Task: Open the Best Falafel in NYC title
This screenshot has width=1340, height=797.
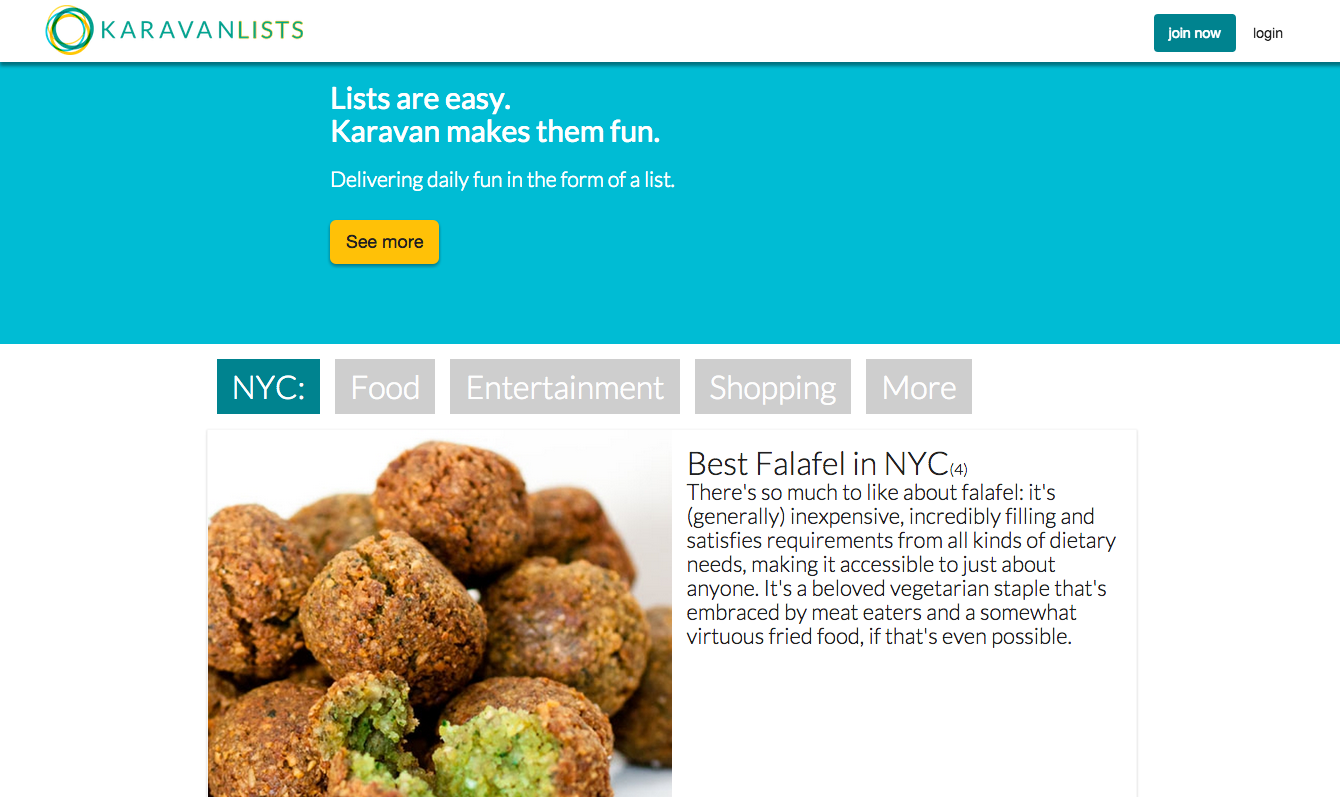Action: (x=817, y=463)
